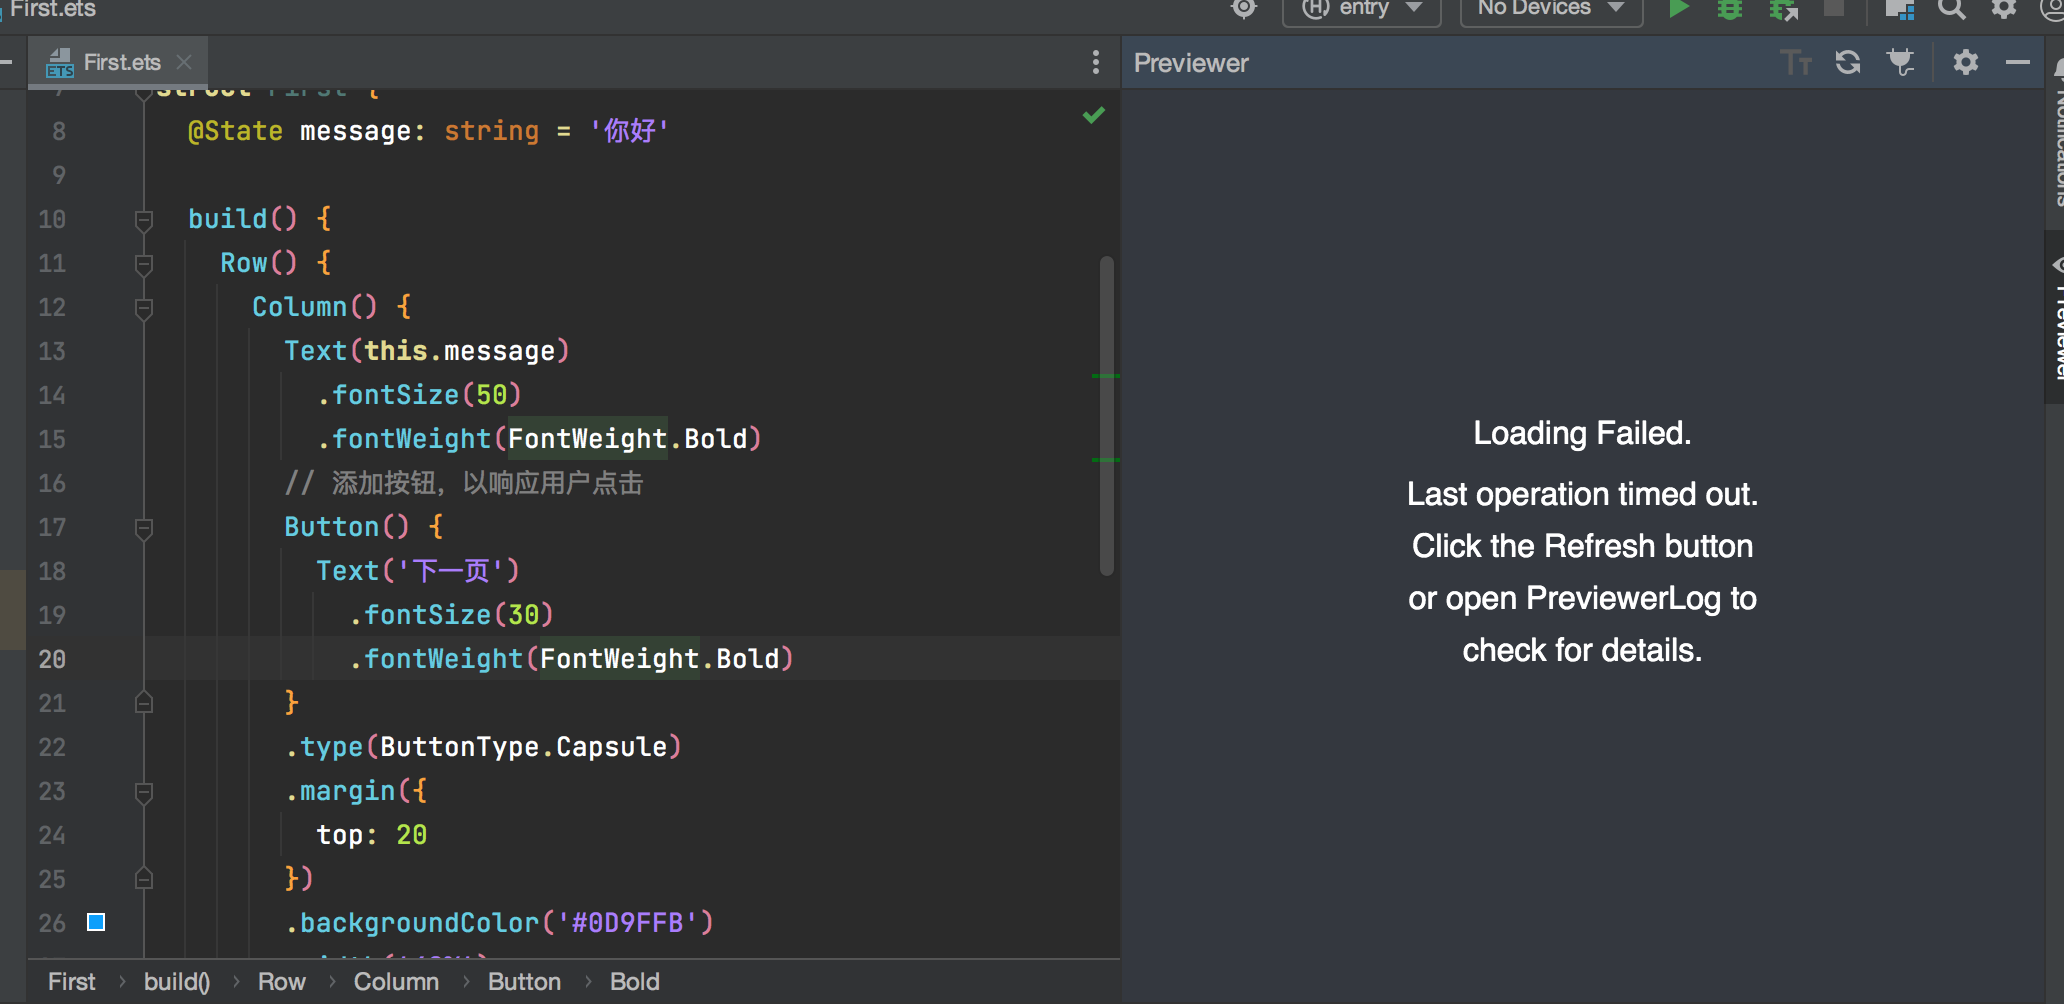The width and height of the screenshot is (2064, 1004).
Task: Select Bold in breadcrumb bar
Action: click(634, 982)
